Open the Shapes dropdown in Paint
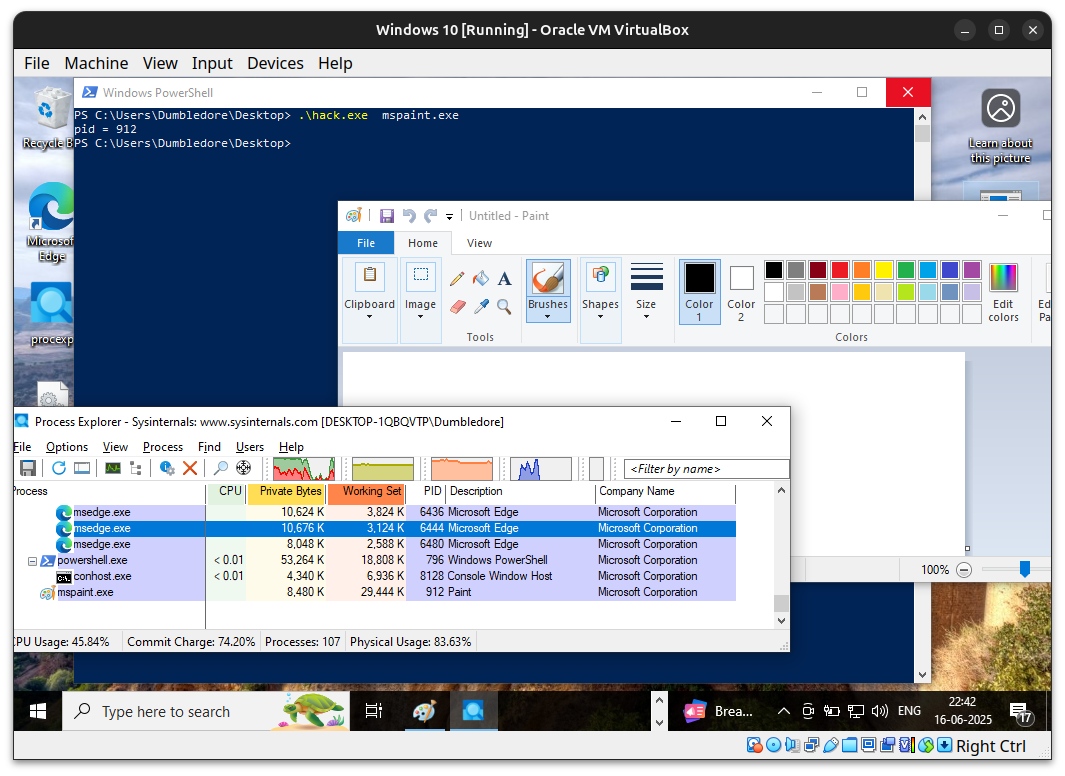1065x776 pixels. tap(600, 299)
